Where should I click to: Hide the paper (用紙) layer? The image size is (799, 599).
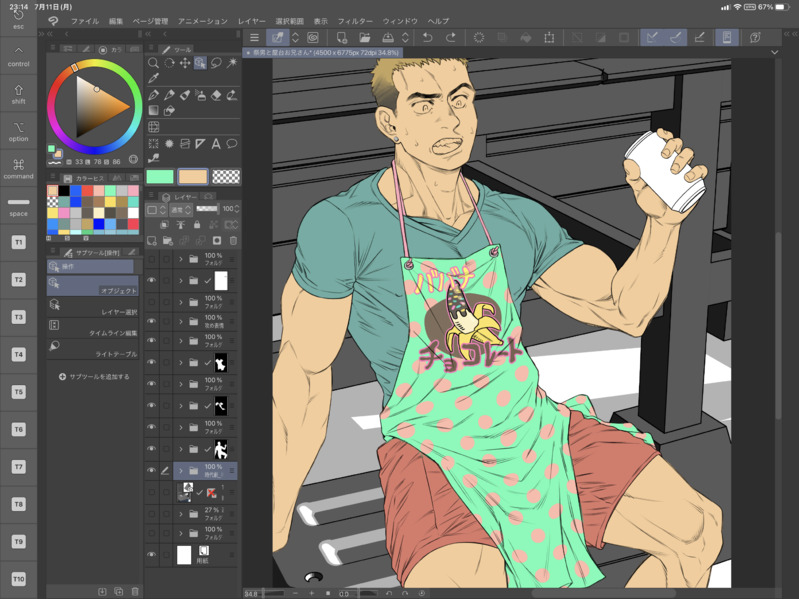[x=152, y=555]
